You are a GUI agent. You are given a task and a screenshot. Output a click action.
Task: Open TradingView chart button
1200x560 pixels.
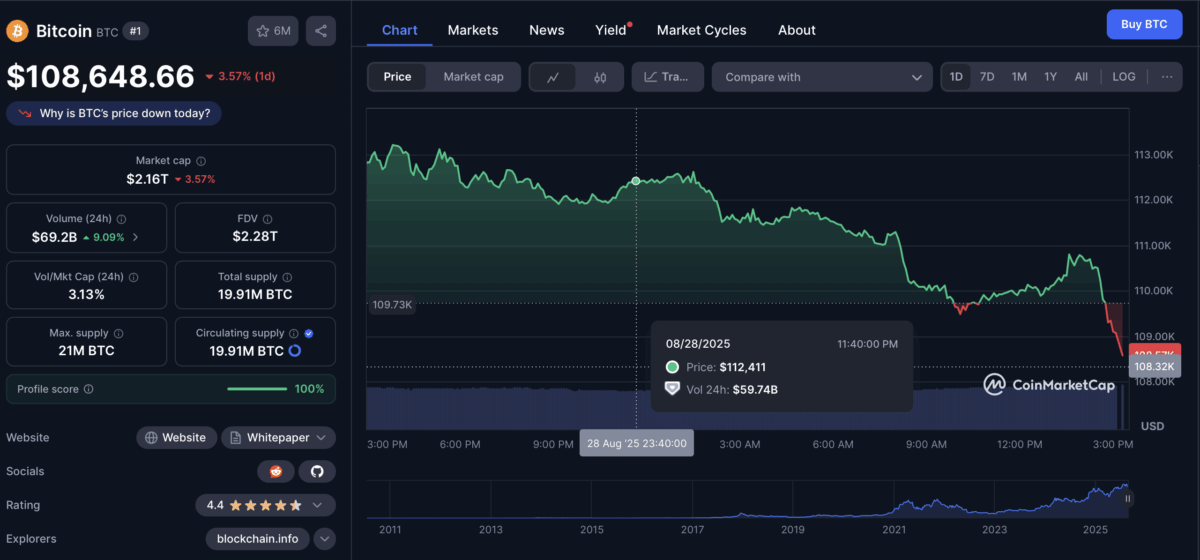coord(668,77)
